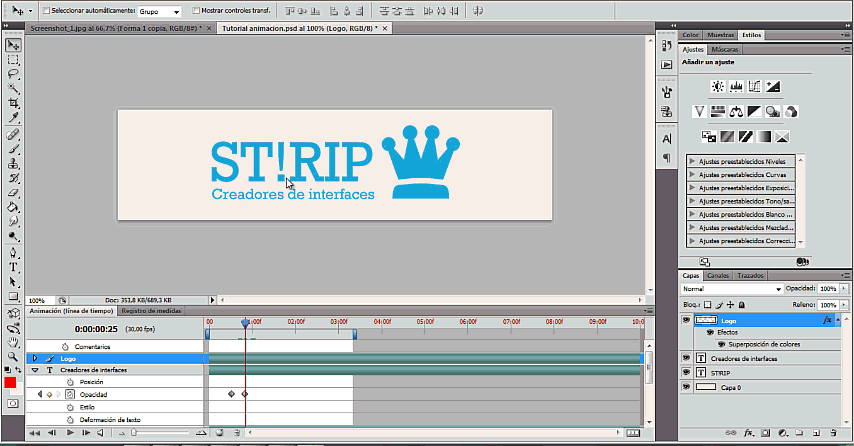Hide Superposición de colores effect
Viewport: 854px width, 446px height.
[x=722, y=344]
